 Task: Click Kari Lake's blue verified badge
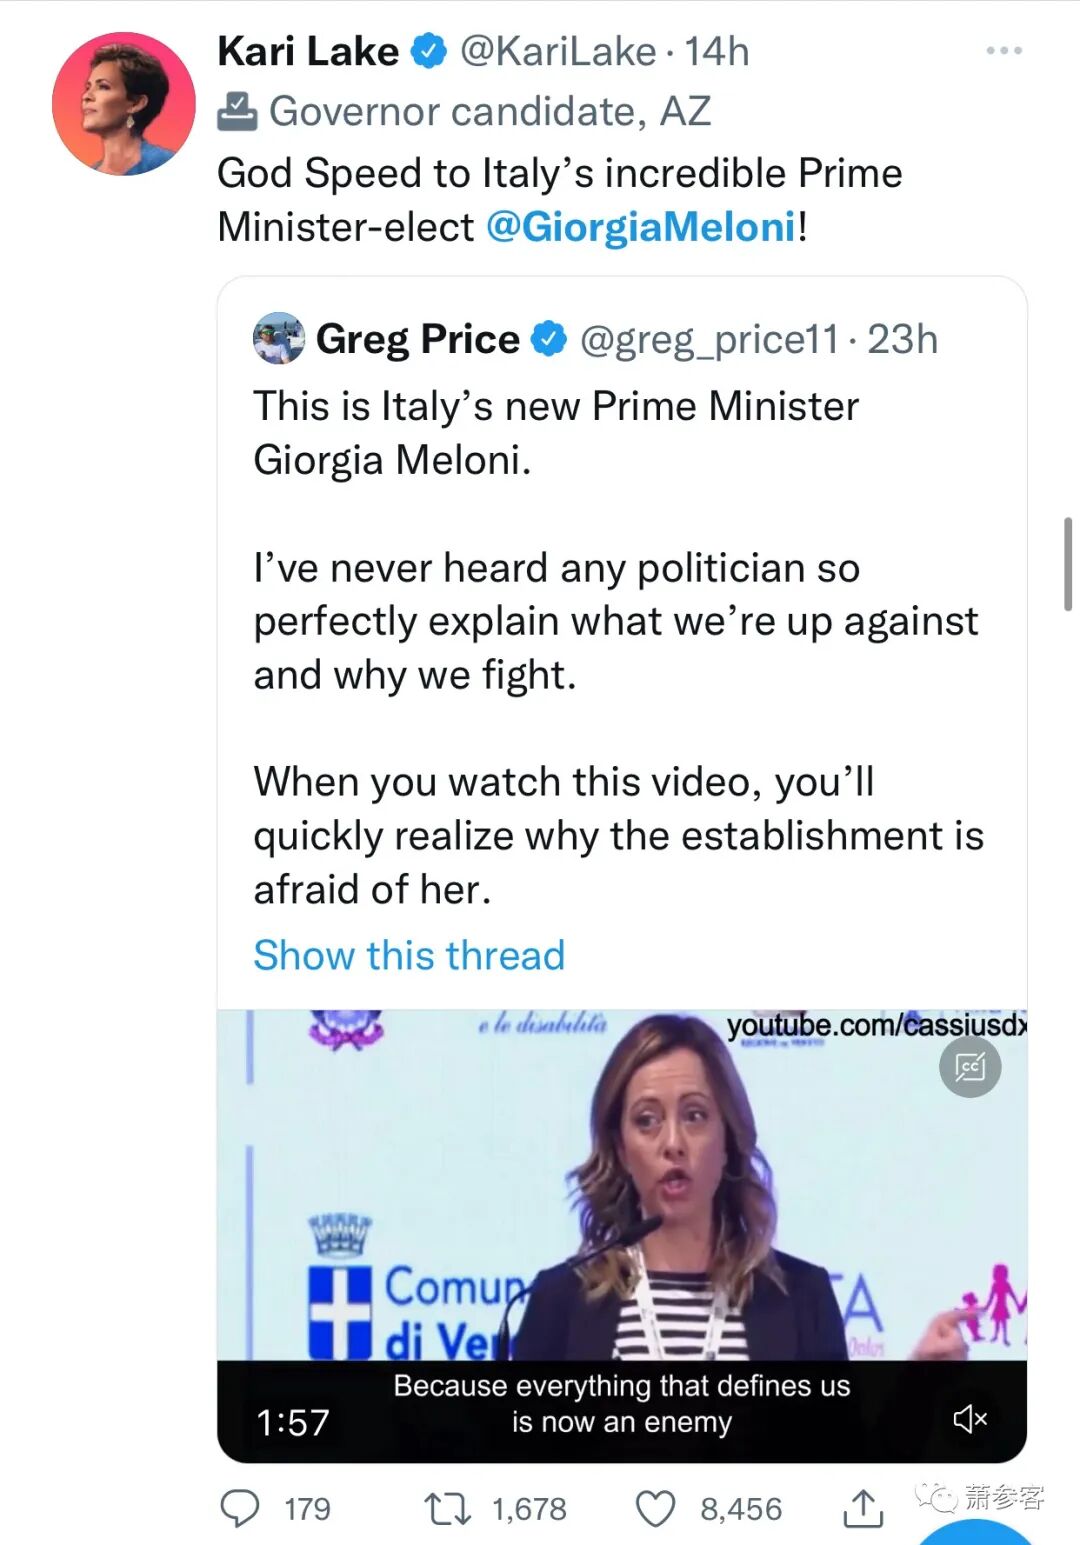click(430, 51)
